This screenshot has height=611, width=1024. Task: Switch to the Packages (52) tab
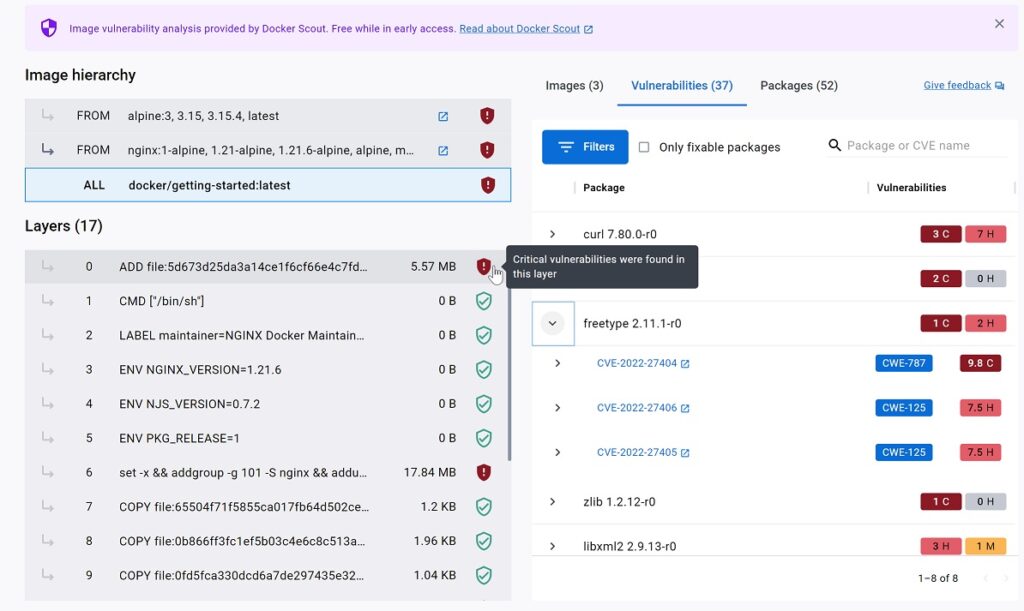point(799,86)
